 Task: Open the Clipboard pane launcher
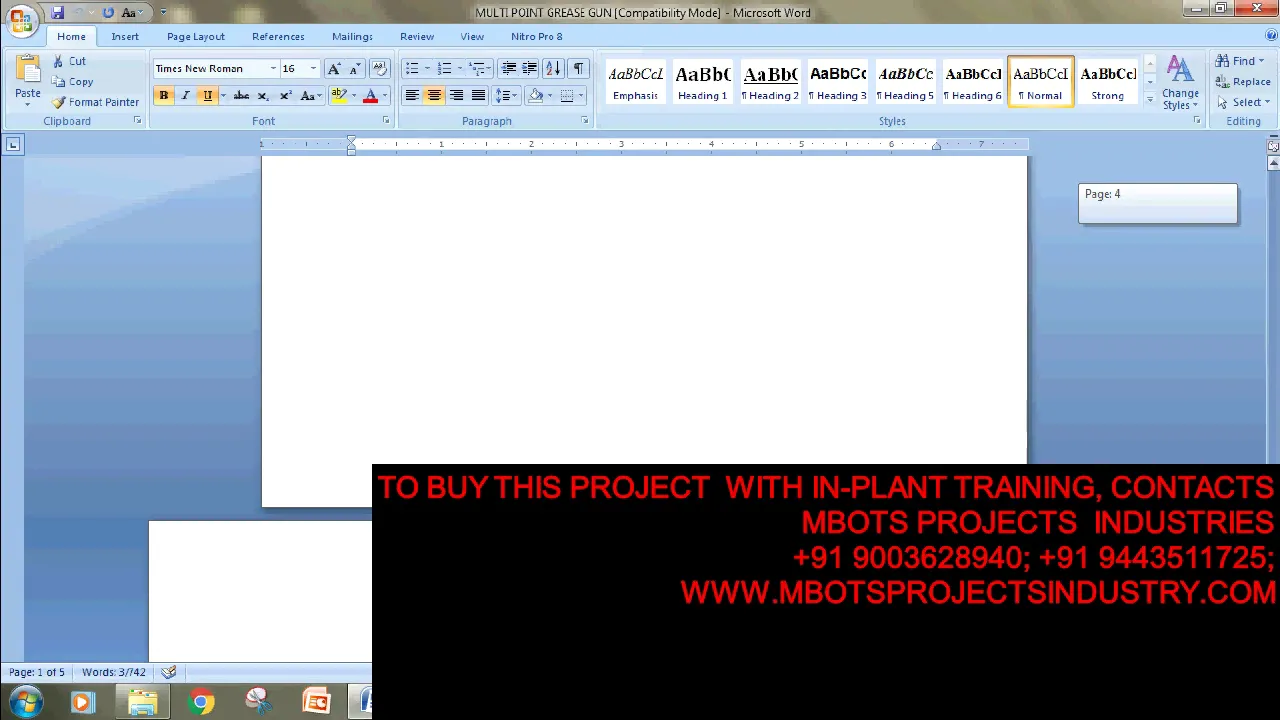[x=137, y=121]
